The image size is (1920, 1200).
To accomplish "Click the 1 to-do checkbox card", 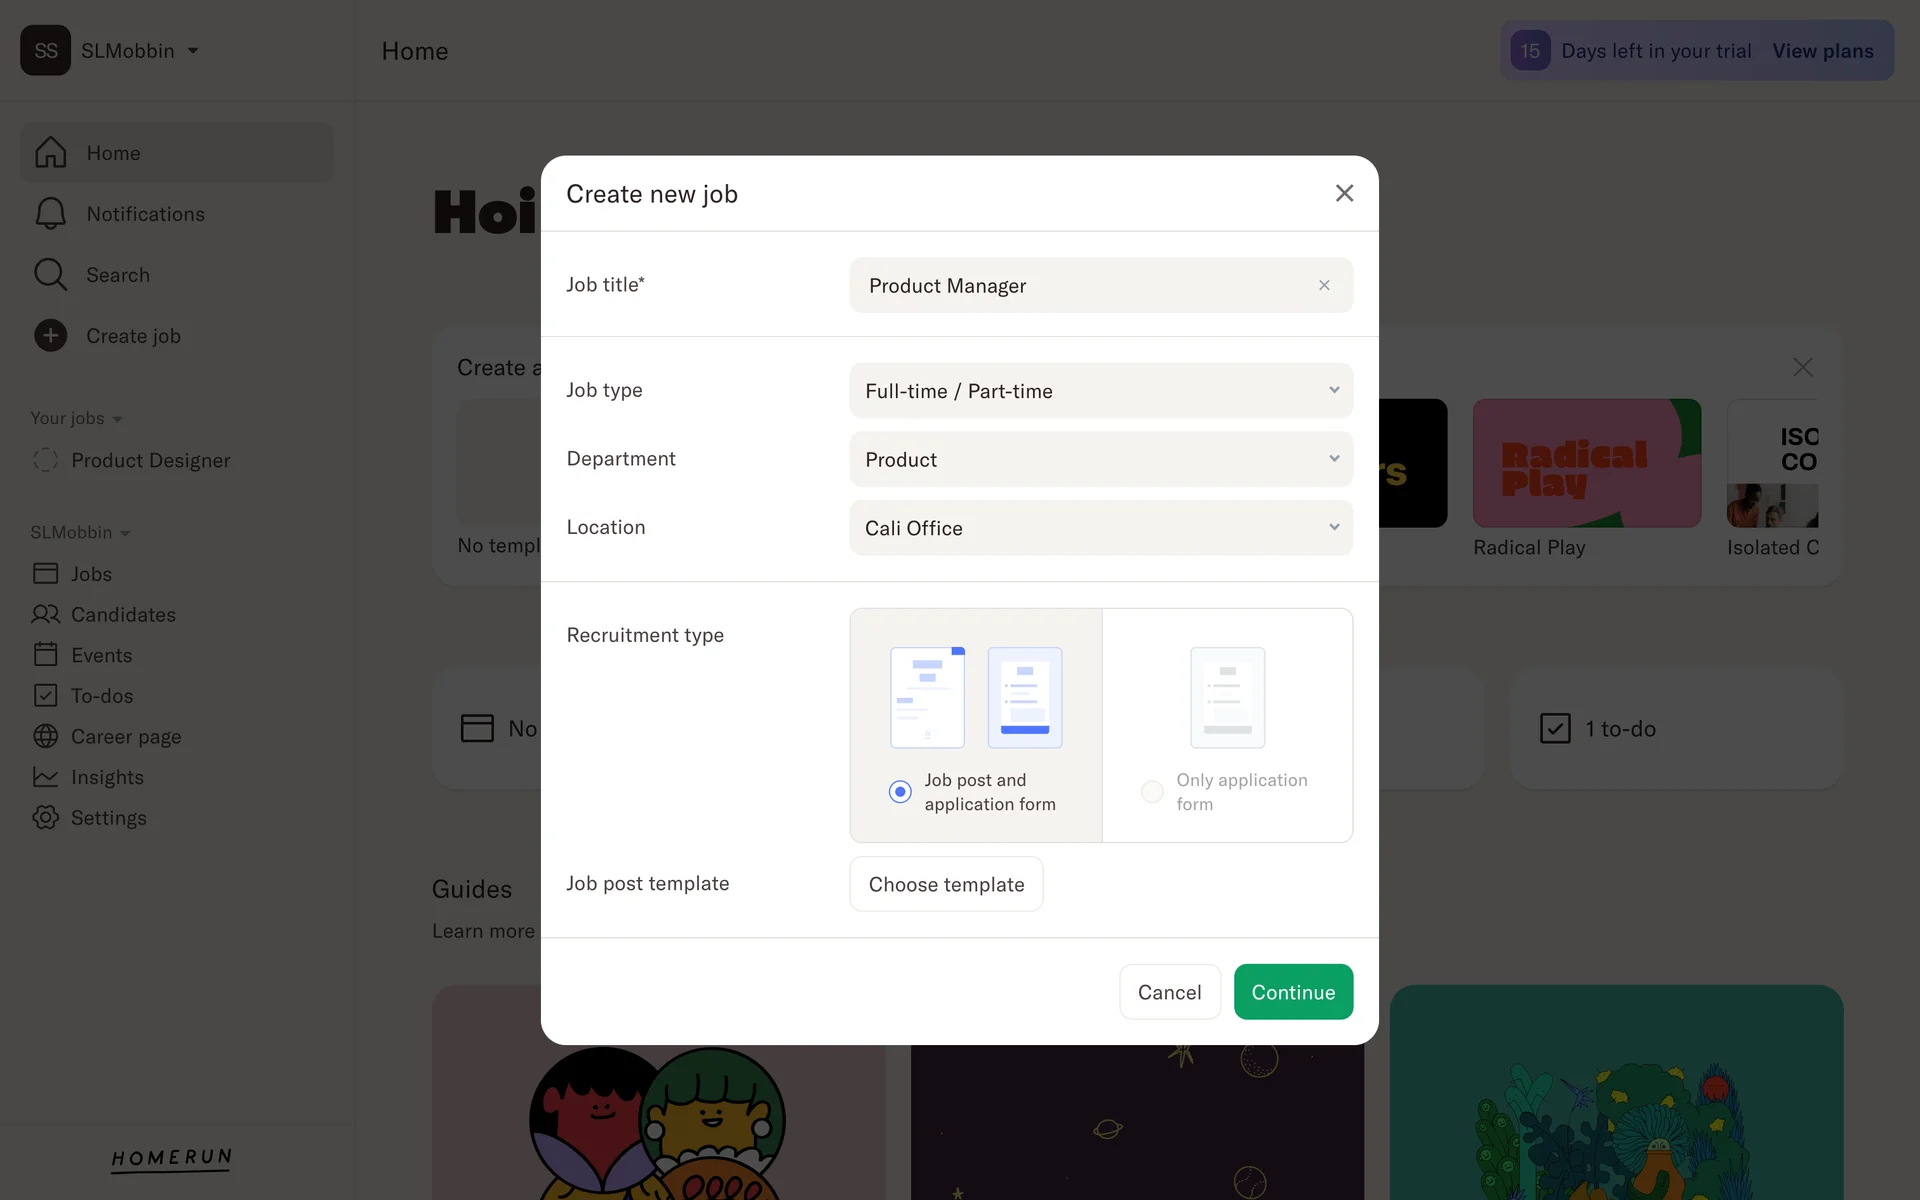I will [1676, 728].
